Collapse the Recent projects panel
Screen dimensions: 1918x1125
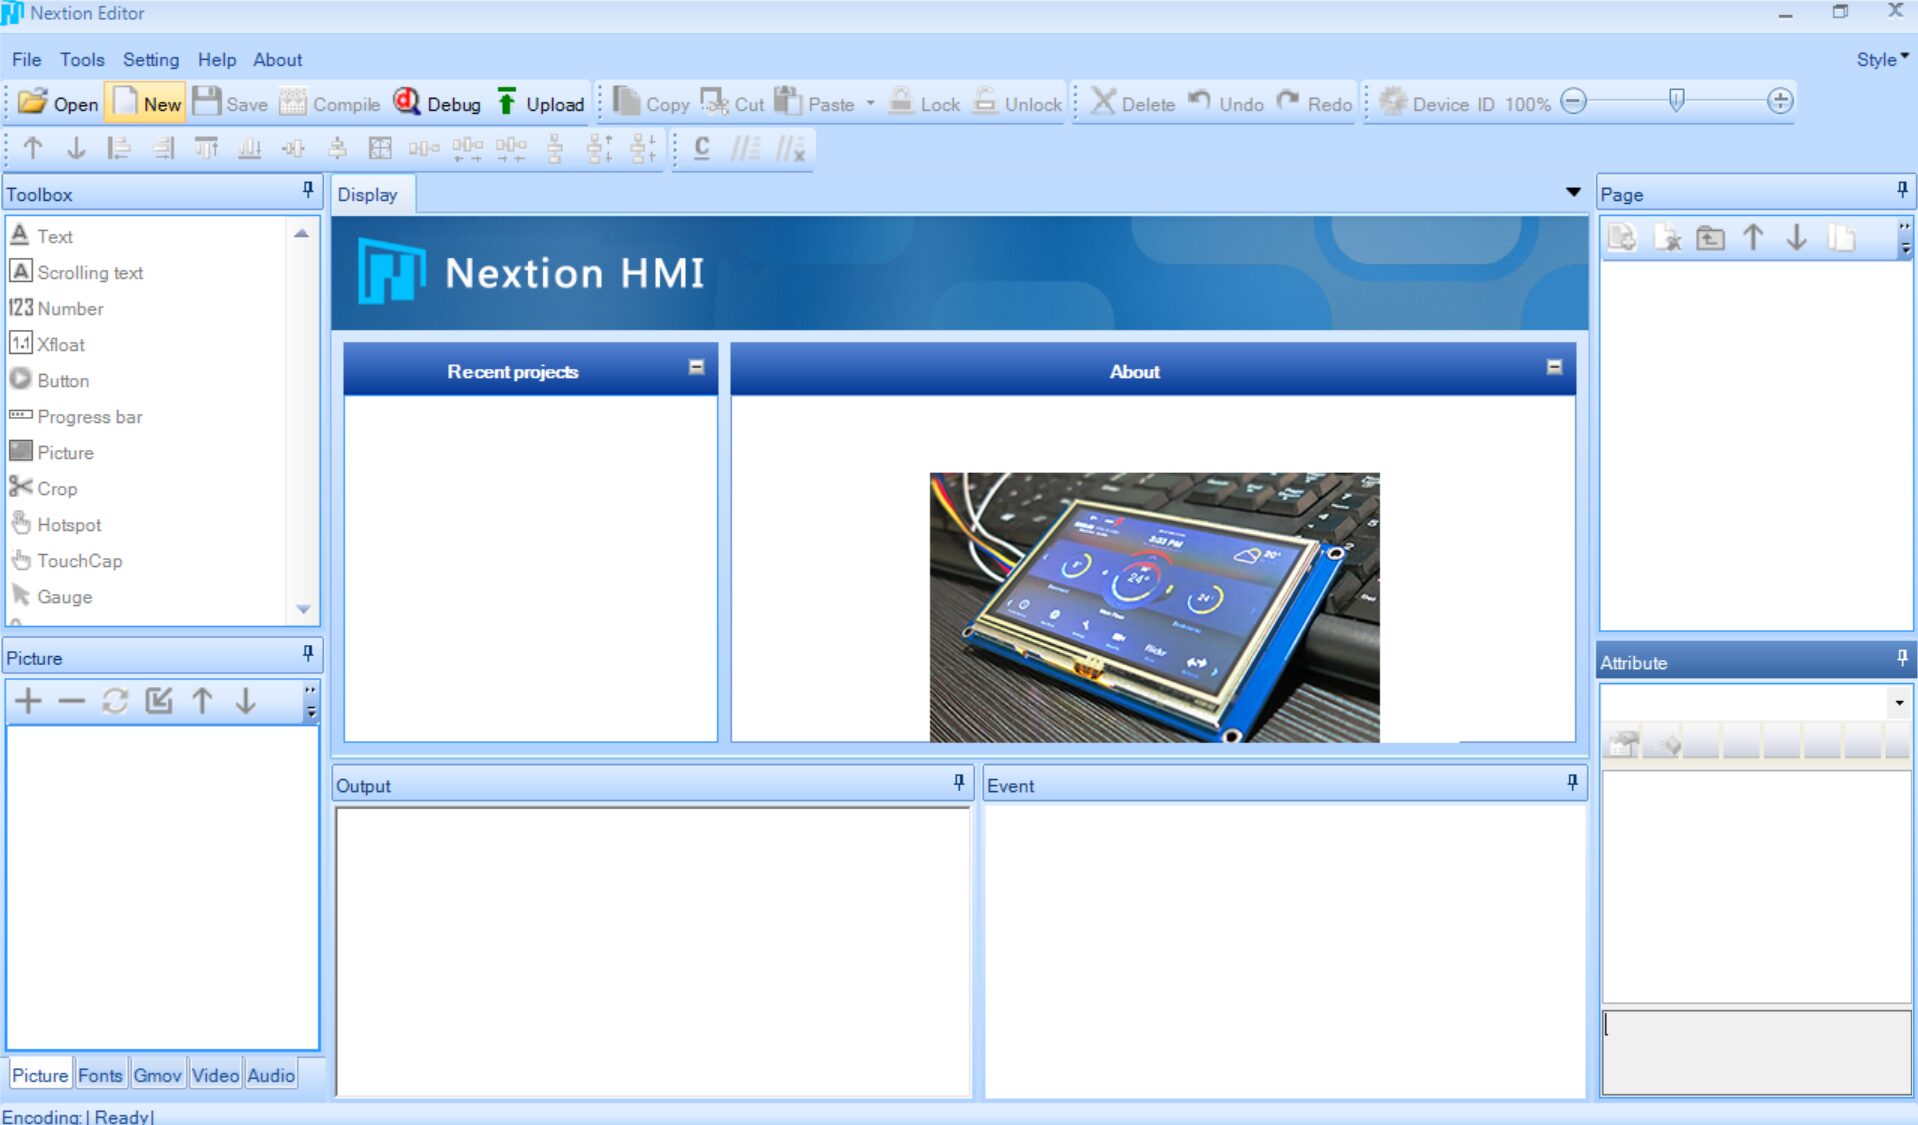[x=696, y=367]
